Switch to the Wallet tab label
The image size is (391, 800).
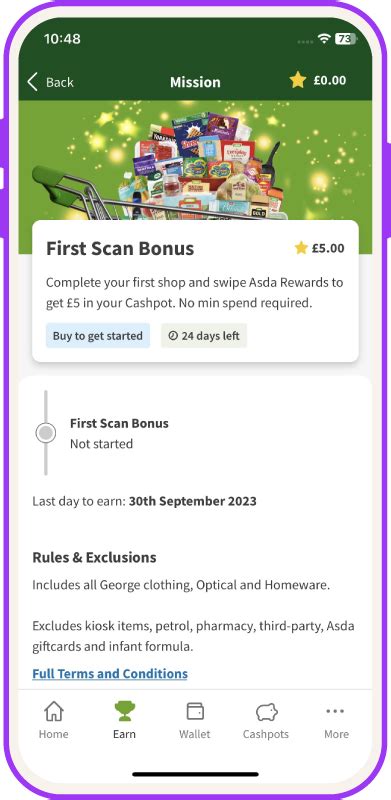(195, 734)
